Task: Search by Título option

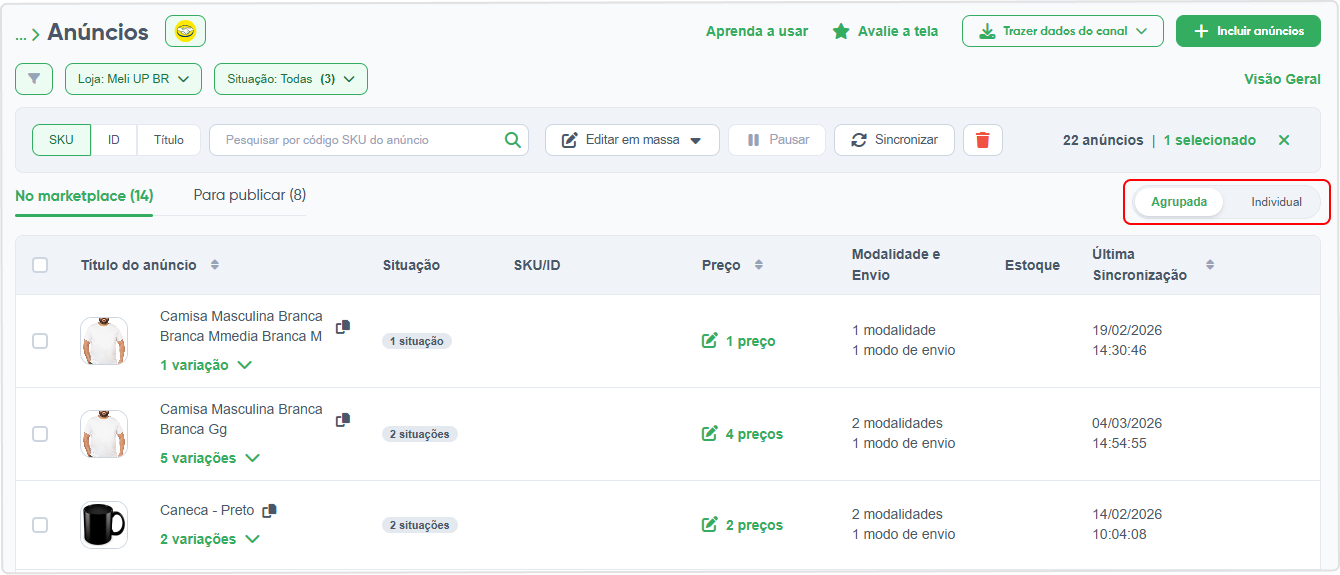Action: coord(169,140)
